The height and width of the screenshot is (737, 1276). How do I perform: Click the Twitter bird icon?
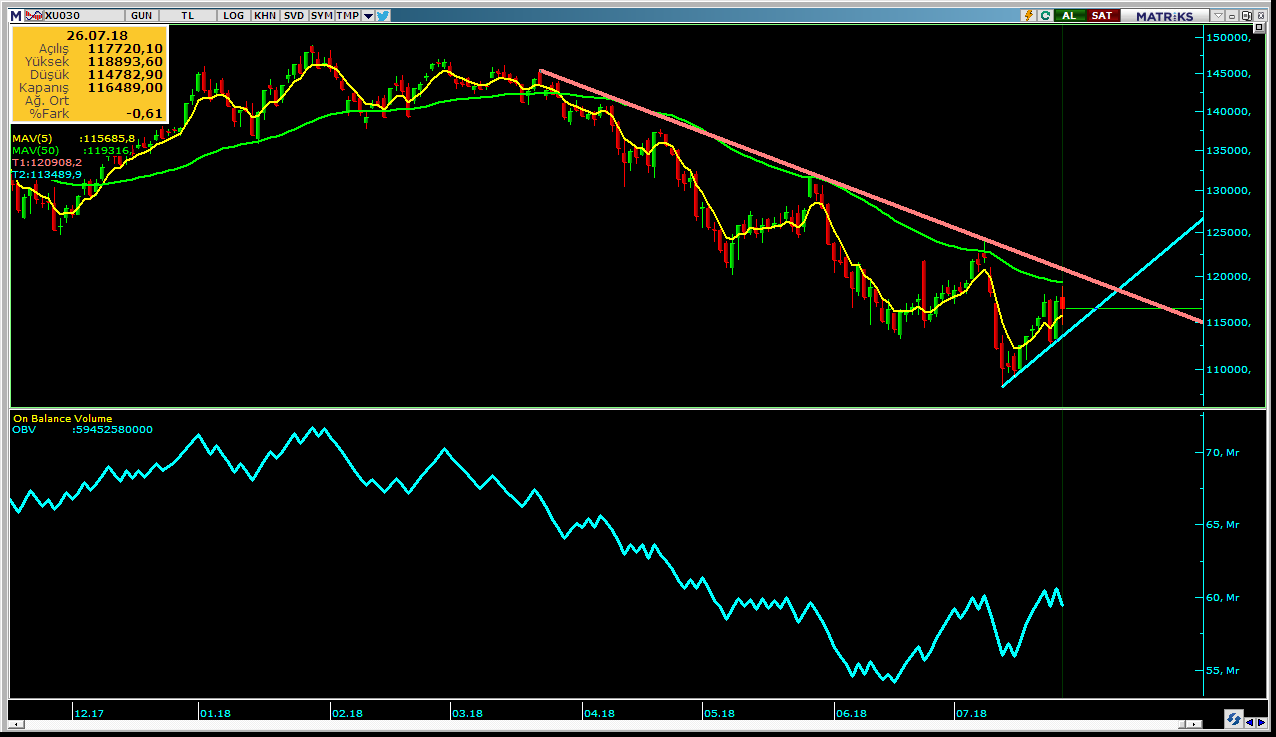pyautogui.click(x=384, y=15)
